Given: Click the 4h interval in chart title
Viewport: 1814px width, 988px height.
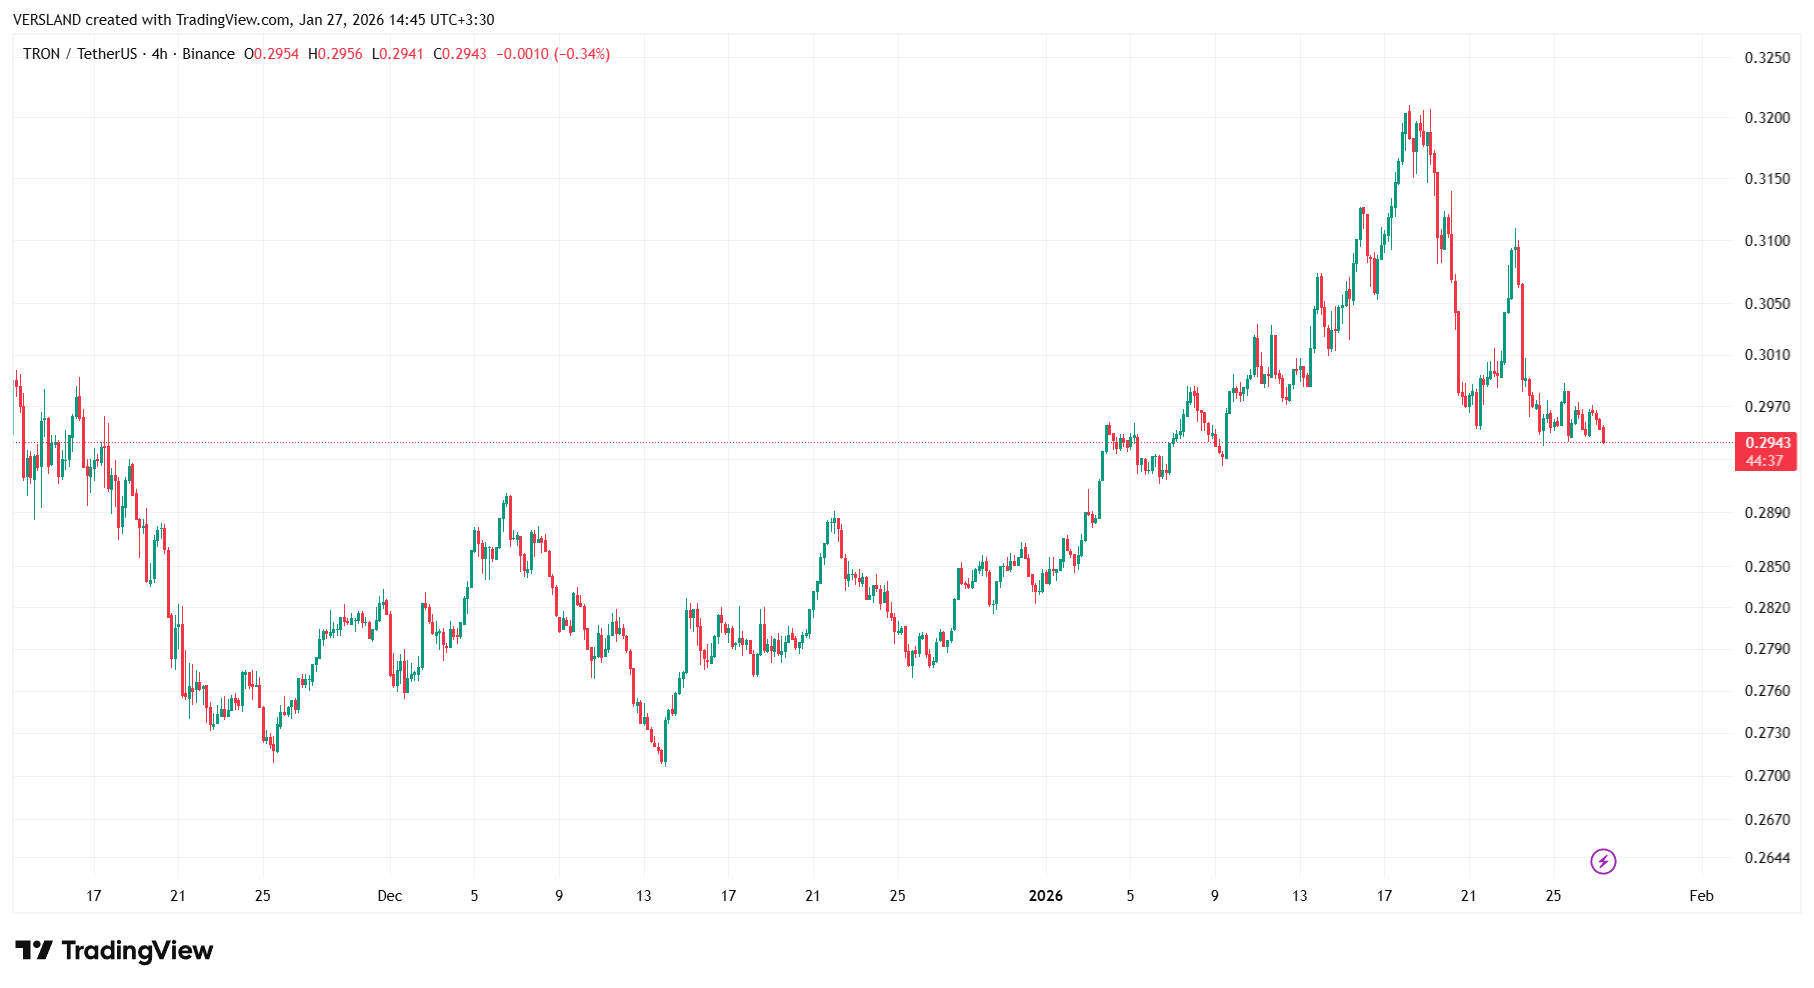Looking at the screenshot, I should pyautogui.click(x=159, y=54).
